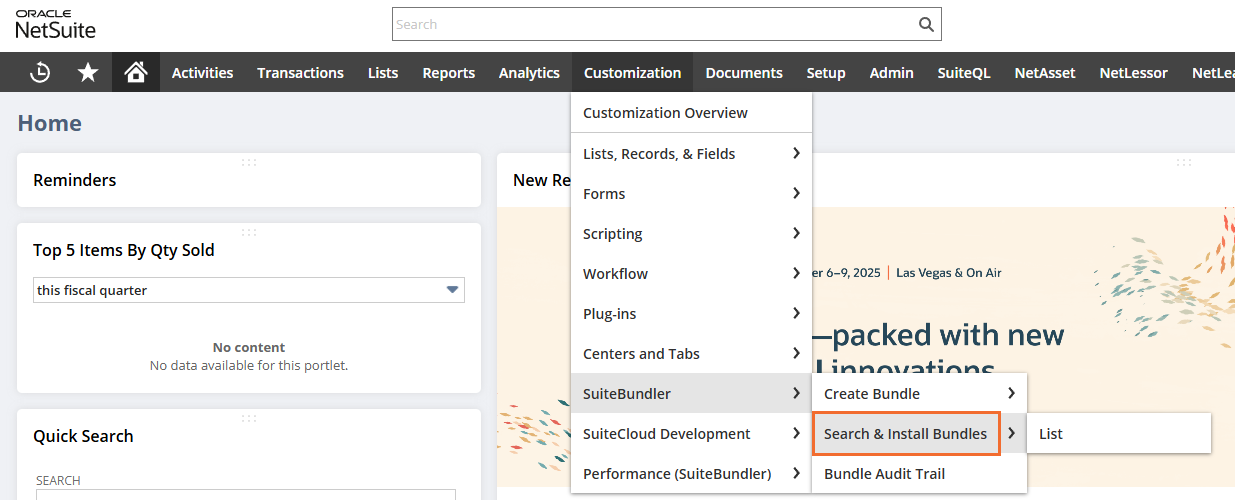
Task: Select Customization Overview
Action: click(692, 113)
